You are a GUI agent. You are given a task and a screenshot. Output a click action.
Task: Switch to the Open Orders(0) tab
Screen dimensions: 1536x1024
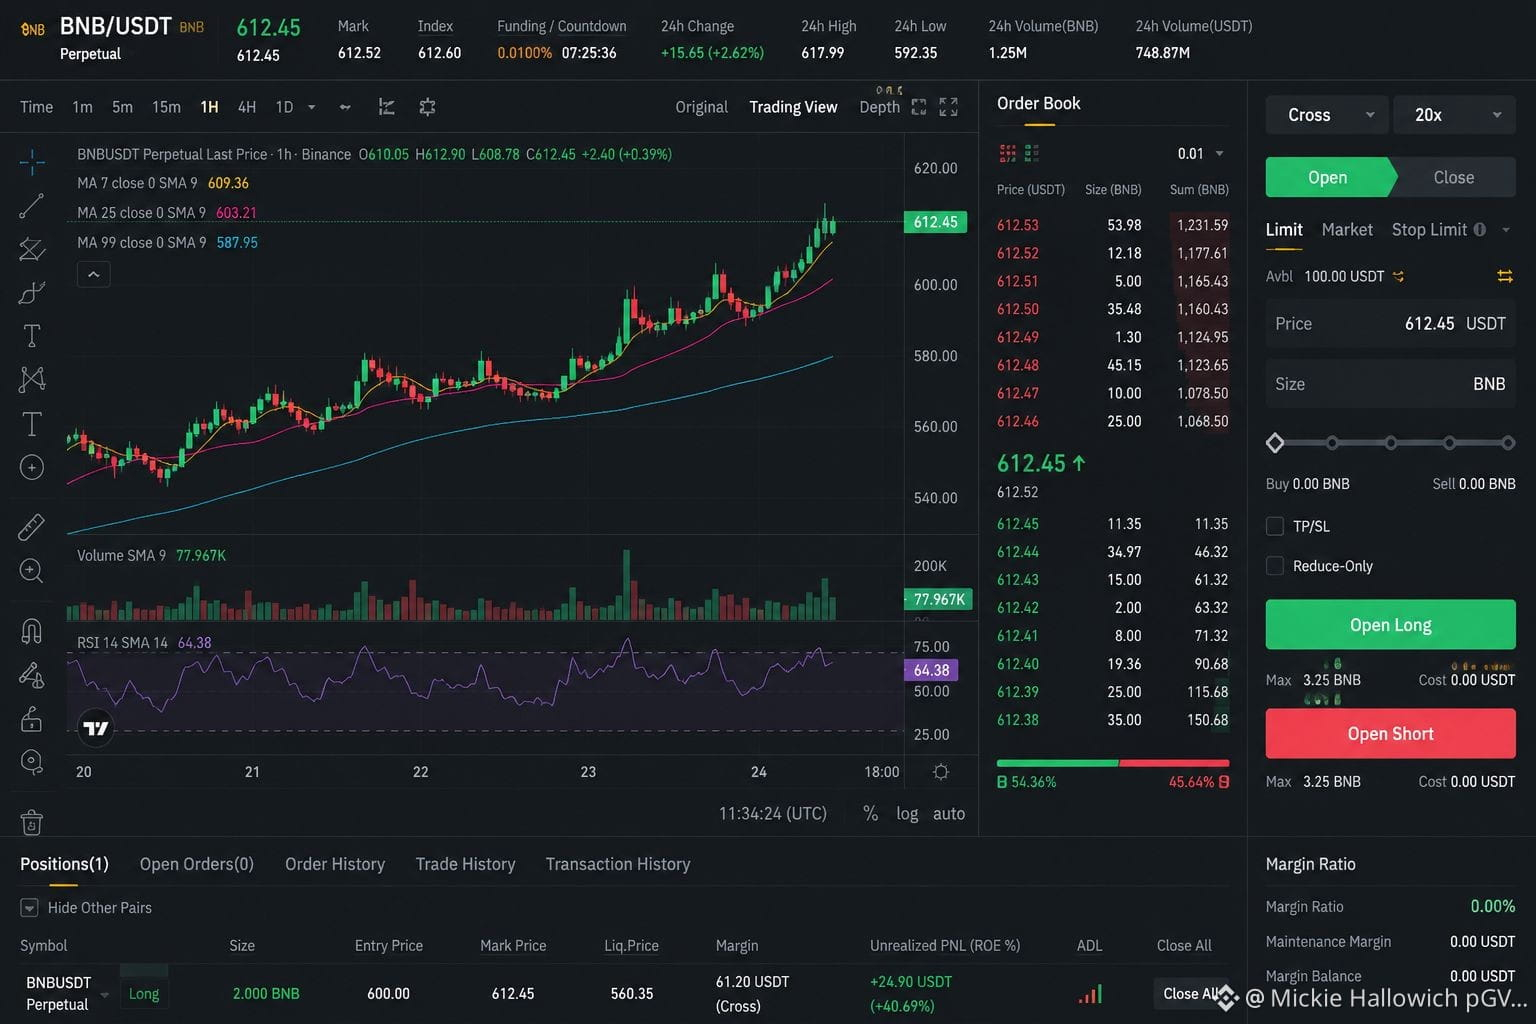coord(197,864)
